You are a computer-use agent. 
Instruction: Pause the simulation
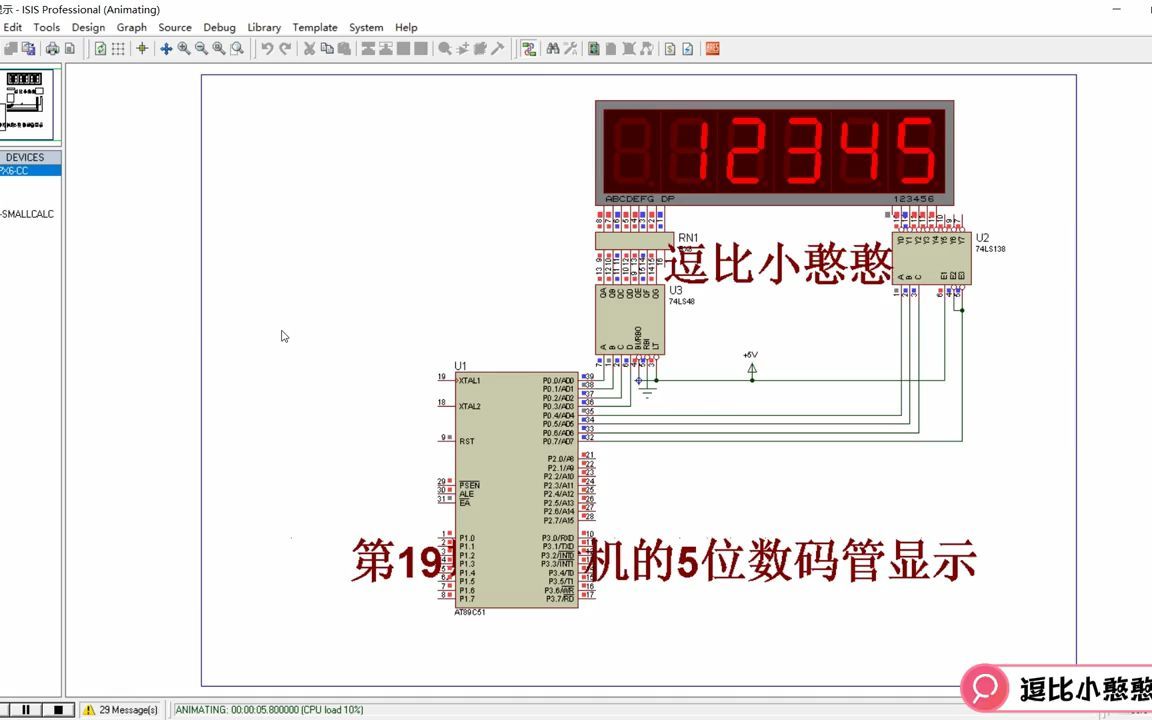pos(26,710)
